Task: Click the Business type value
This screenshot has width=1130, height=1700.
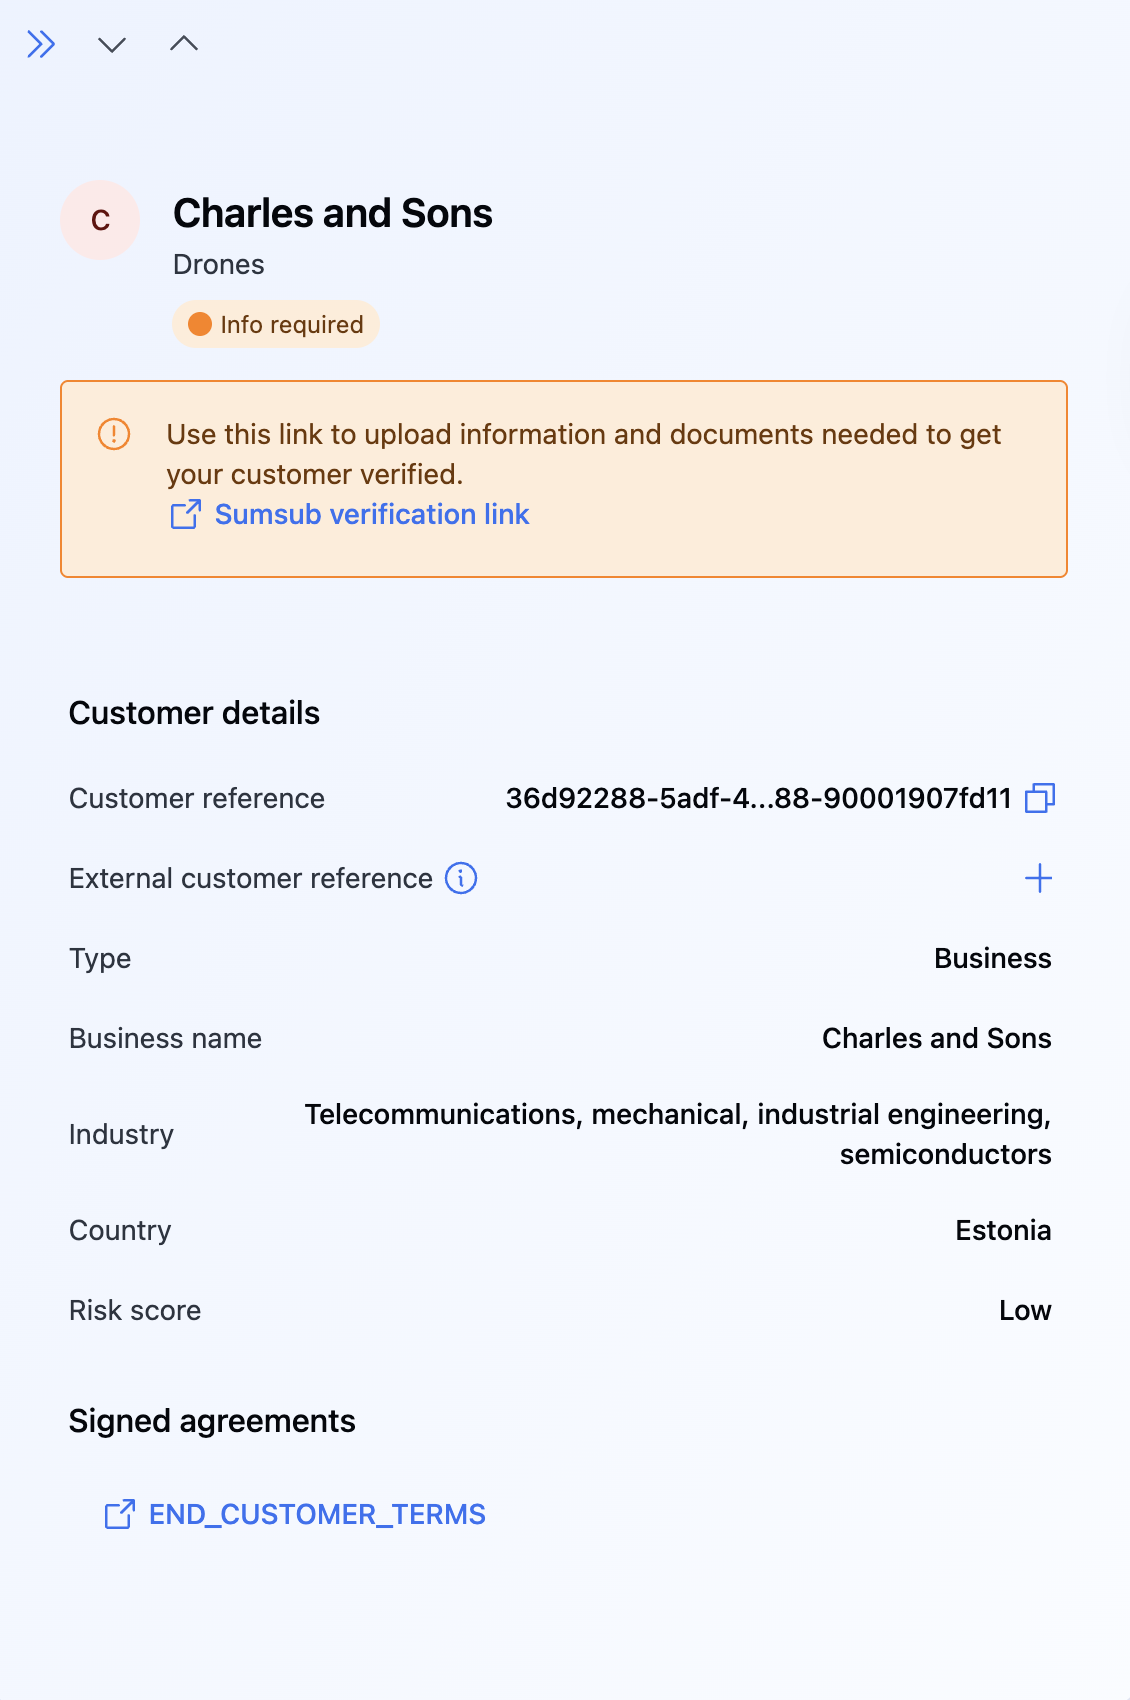Action: coord(992,958)
